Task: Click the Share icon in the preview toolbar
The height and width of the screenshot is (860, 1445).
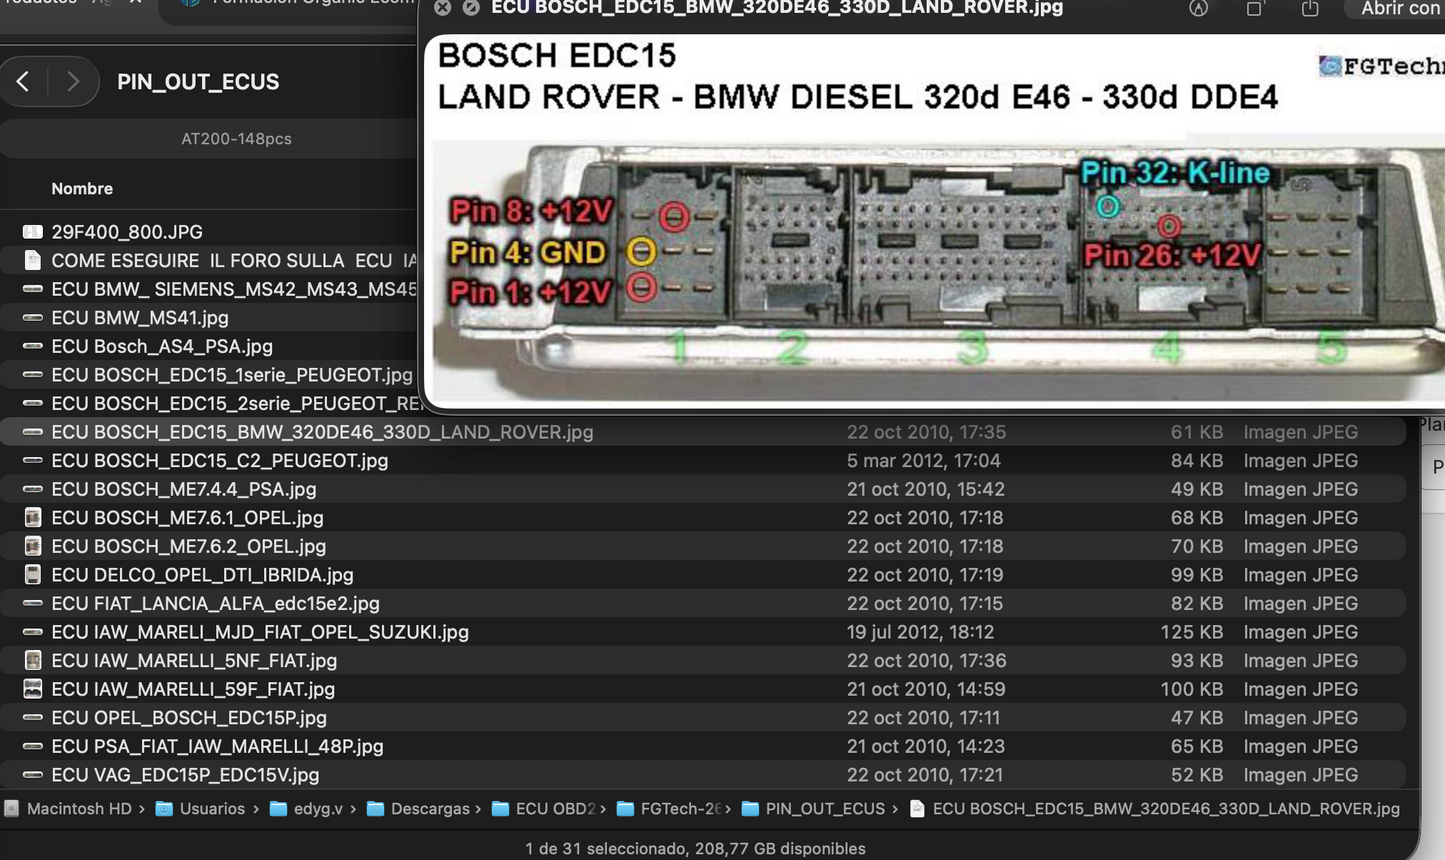Action: point(1310,8)
